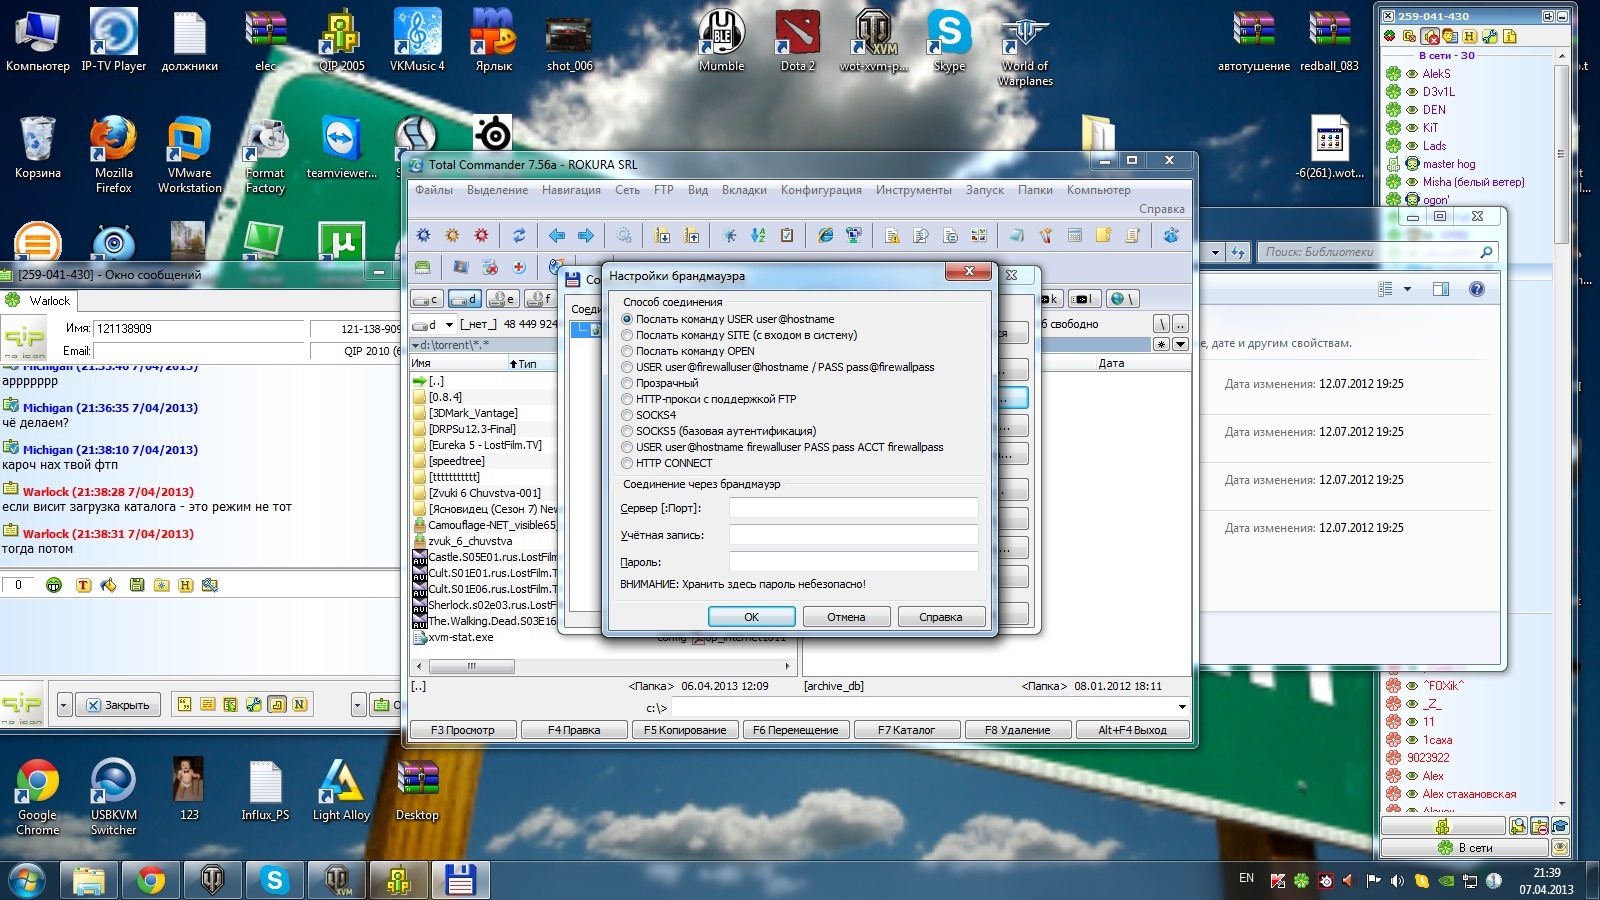Click the blue back arrow in toolbar
1600x900 pixels.
pyautogui.click(x=557, y=236)
